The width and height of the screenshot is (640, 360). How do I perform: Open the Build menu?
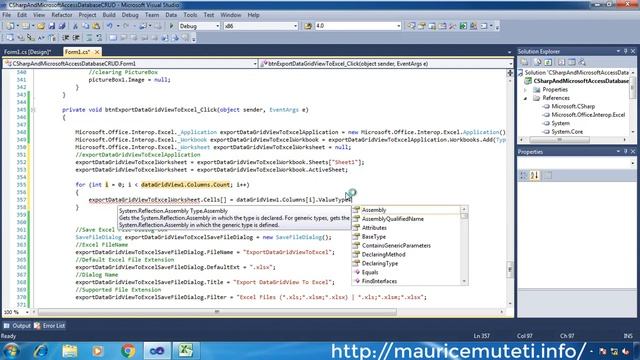(109, 15)
